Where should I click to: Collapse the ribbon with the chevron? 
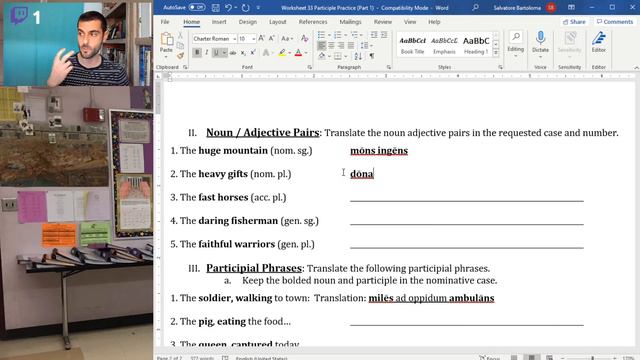(636, 67)
